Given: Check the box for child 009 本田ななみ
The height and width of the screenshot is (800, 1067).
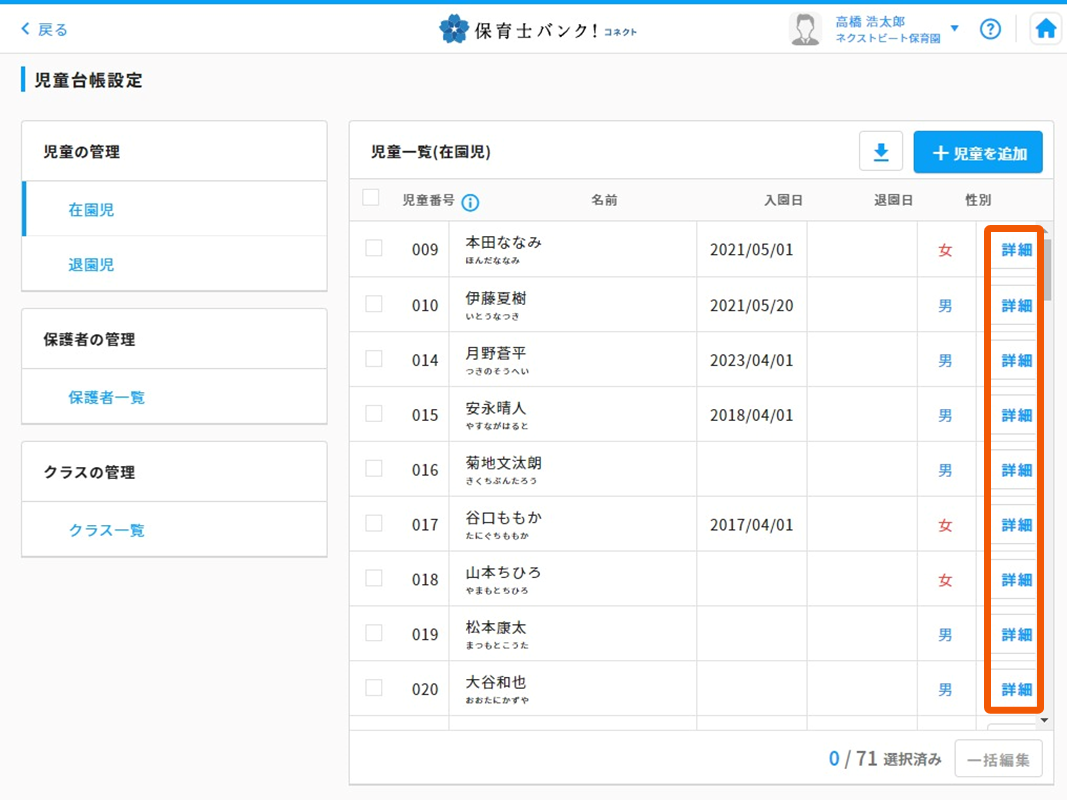Looking at the screenshot, I should tap(374, 249).
